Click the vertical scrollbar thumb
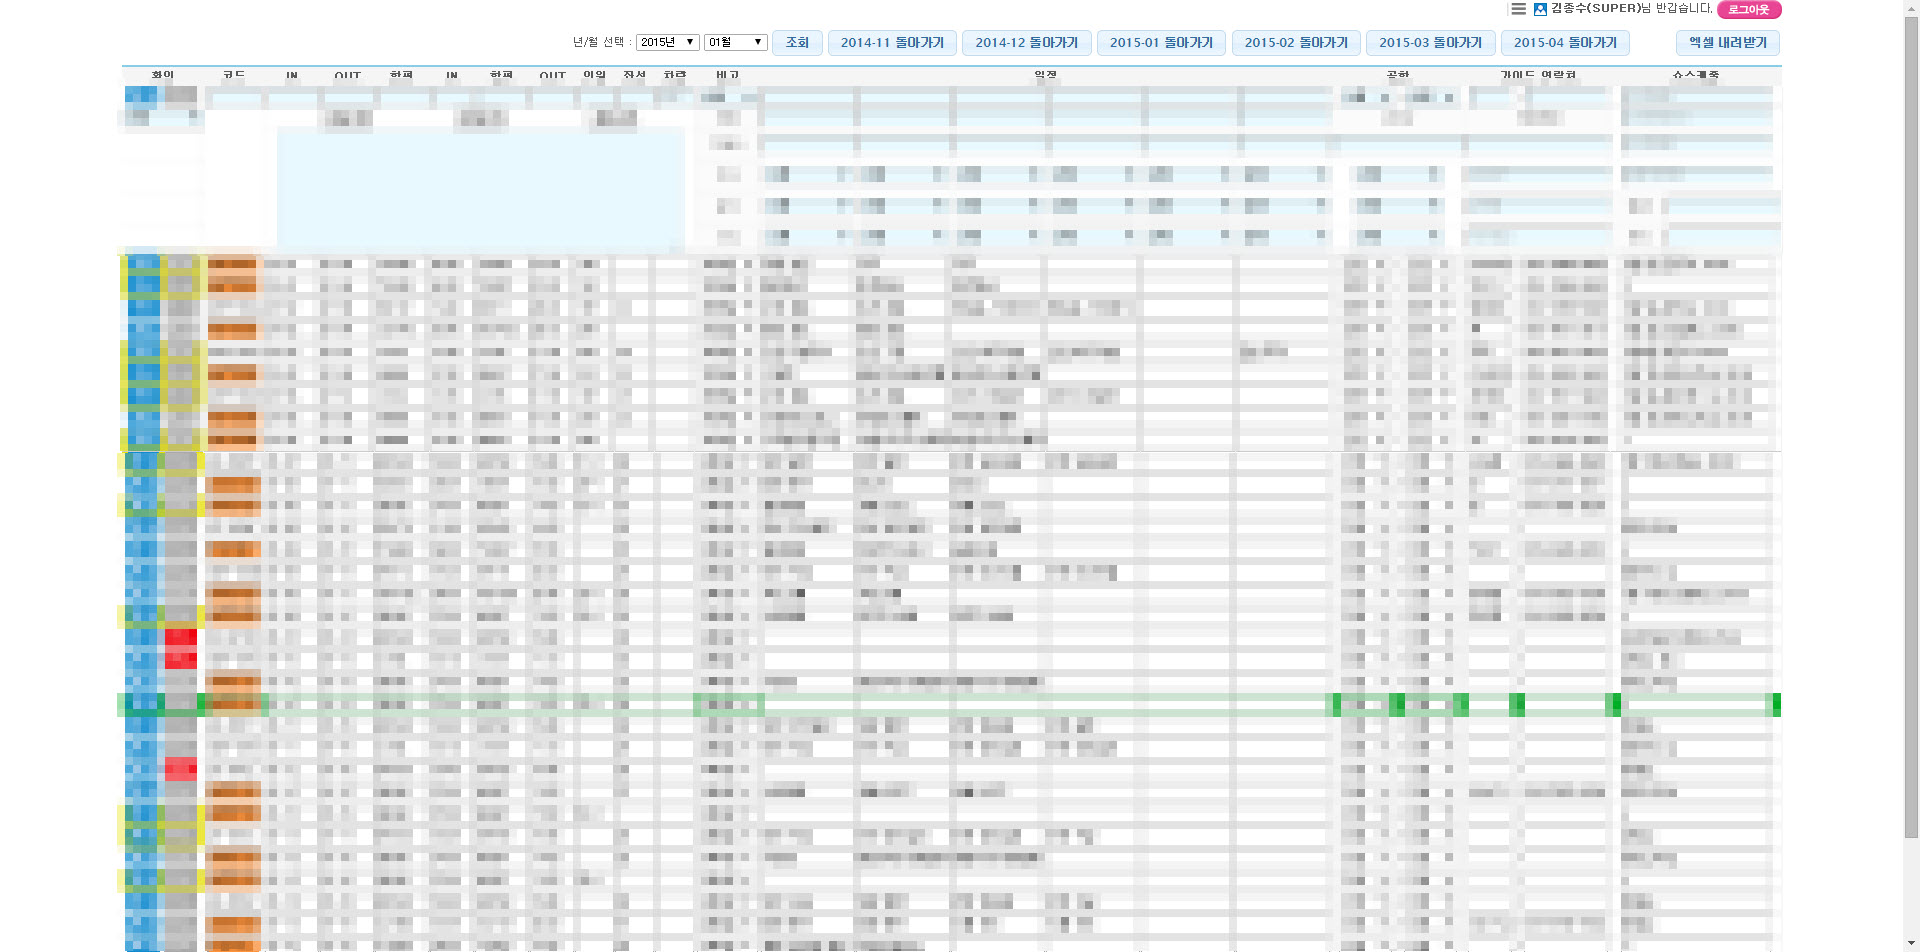 coord(1911,428)
